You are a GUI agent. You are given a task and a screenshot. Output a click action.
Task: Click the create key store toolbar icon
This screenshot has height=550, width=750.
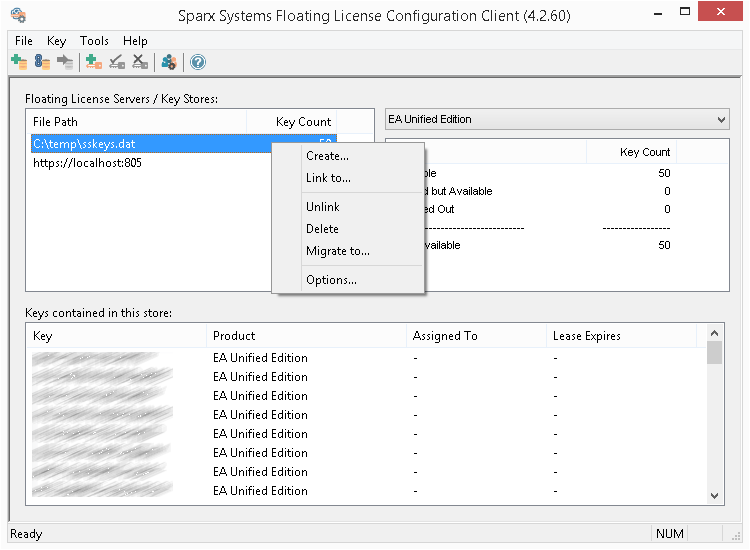(x=18, y=62)
